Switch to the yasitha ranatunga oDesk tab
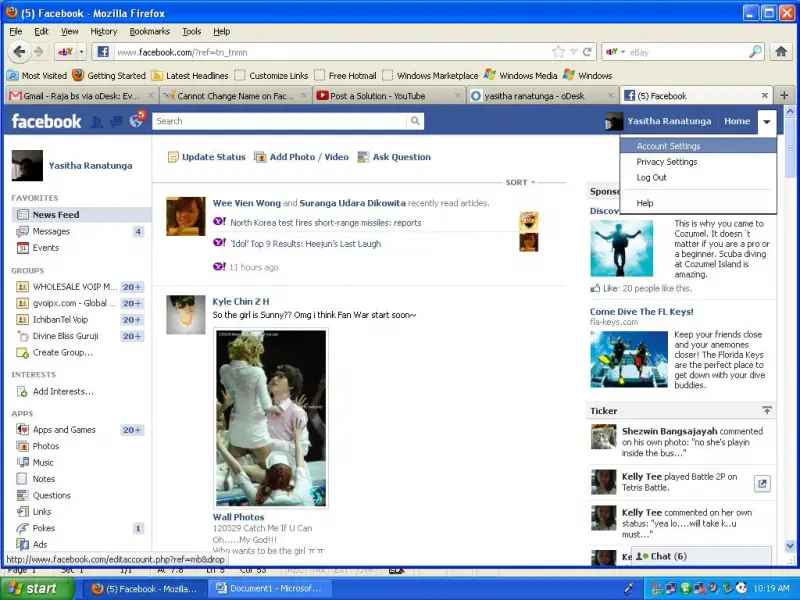800x600 pixels. (x=542, y=95)
